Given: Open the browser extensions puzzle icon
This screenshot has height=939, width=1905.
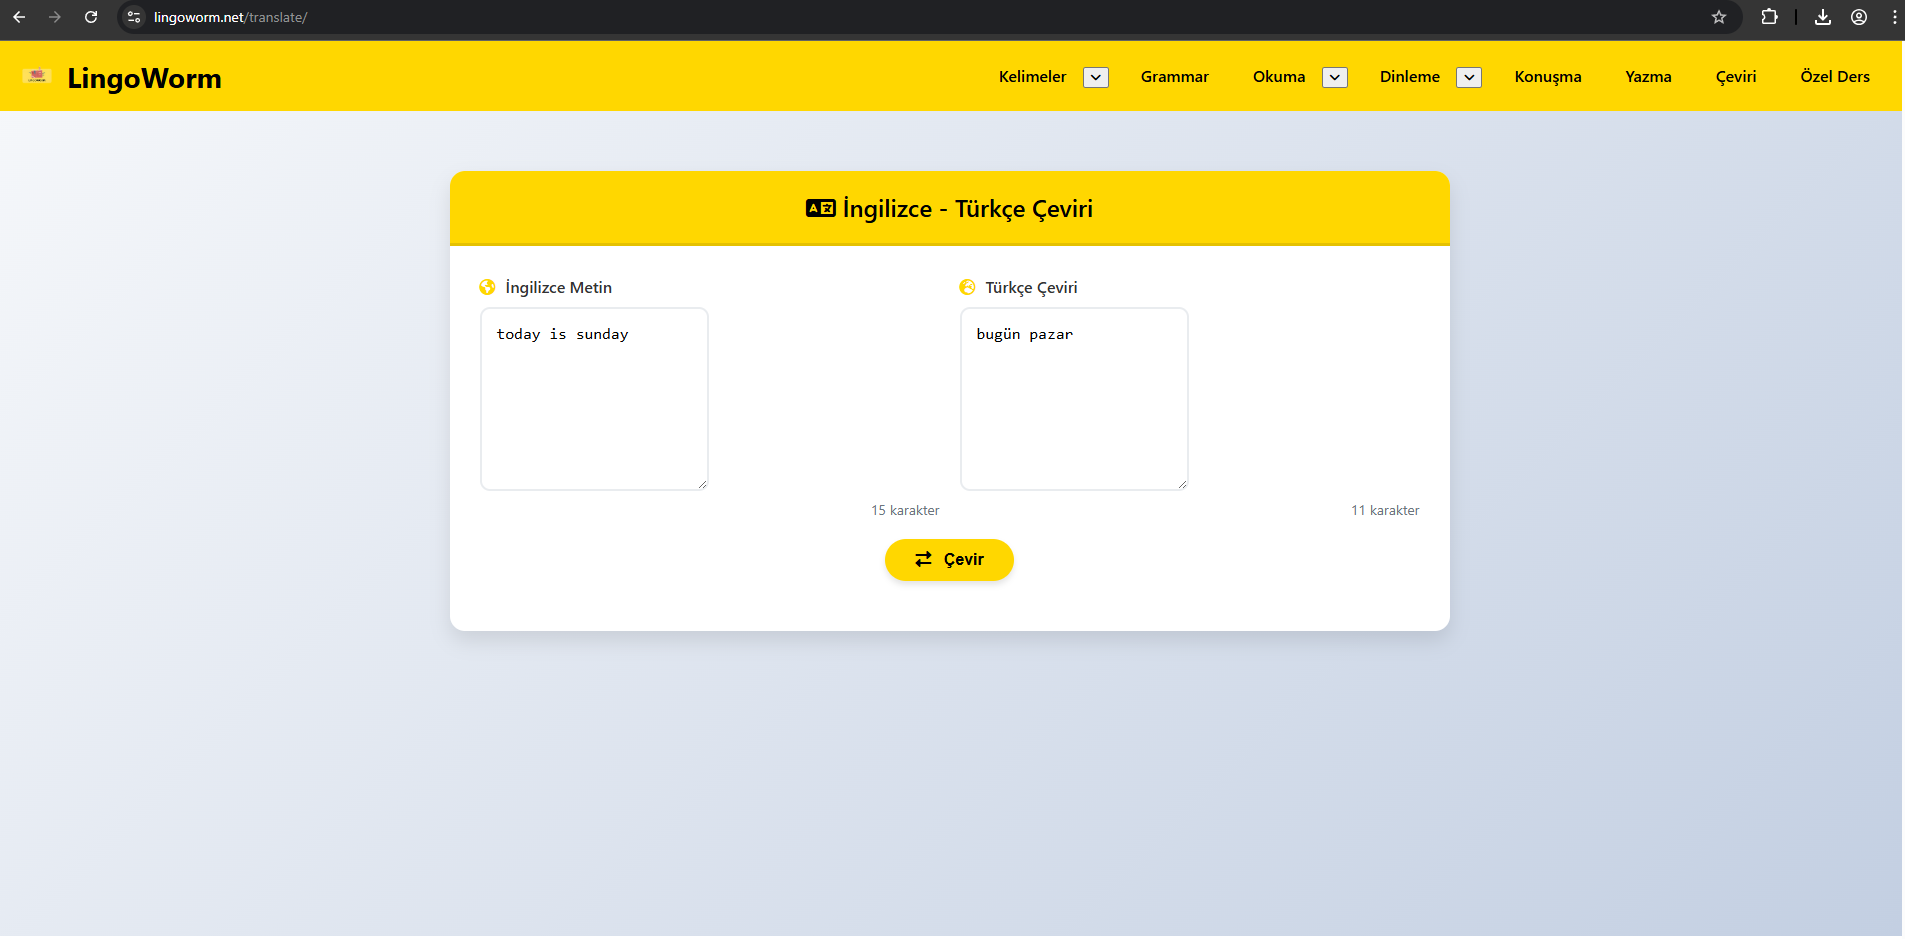Looking at the screenshot, I should click(x=1769, y=17).
